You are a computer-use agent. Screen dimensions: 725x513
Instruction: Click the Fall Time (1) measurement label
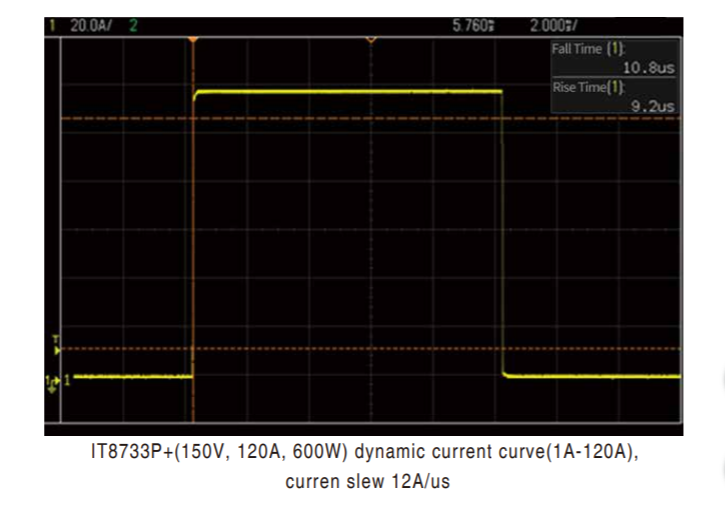pyautogui.click(x=588, y=49)
